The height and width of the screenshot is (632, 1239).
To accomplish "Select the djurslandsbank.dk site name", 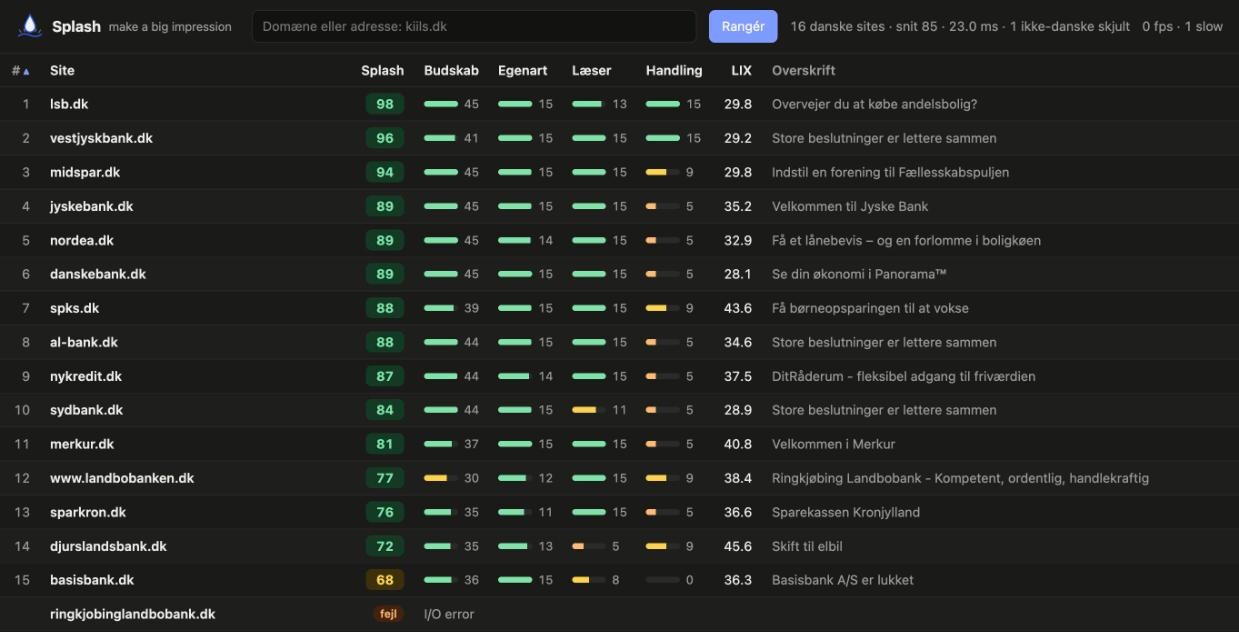I will (x=108, y=546).
